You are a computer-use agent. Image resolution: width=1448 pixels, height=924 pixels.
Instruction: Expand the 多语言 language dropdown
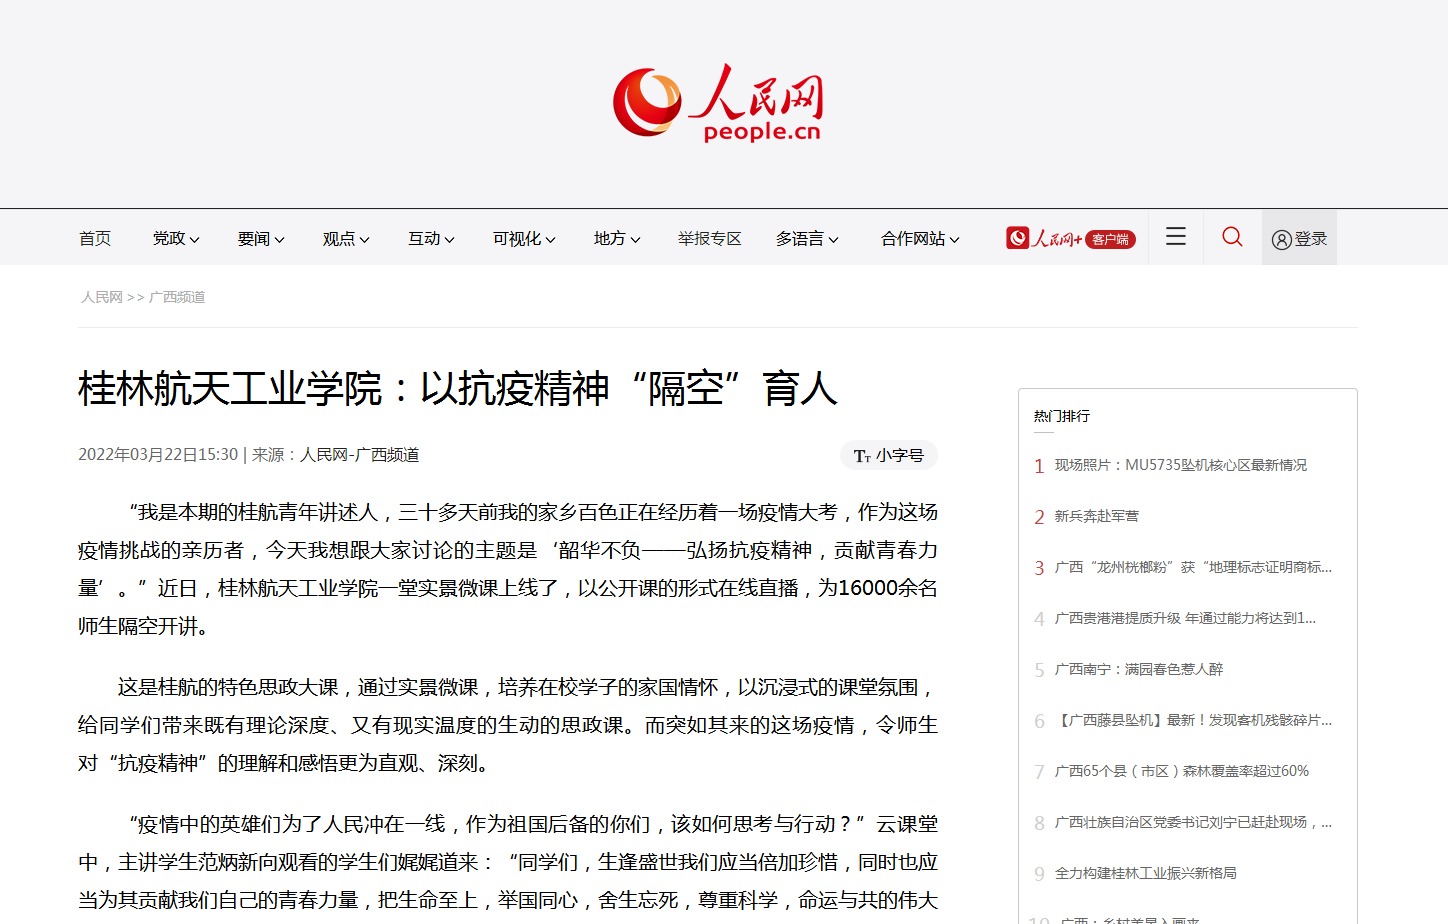pos(807,239)
